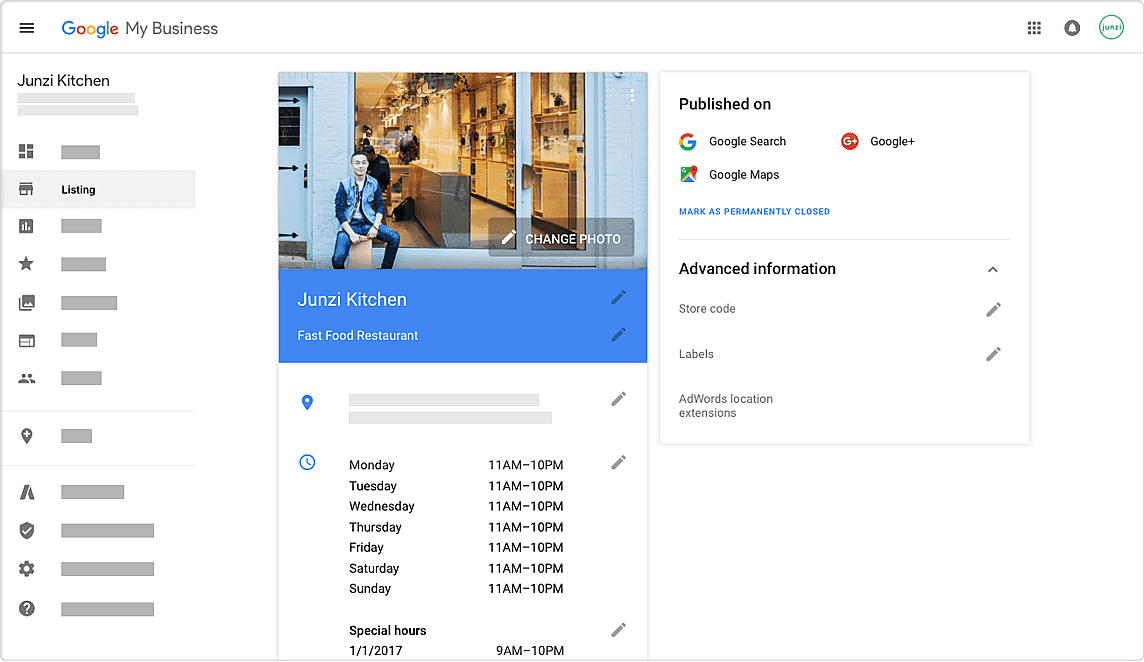Screen dimensions: 1144x662
Task: Click the blue hours clock icon
Action: click(x=307, y=462)
